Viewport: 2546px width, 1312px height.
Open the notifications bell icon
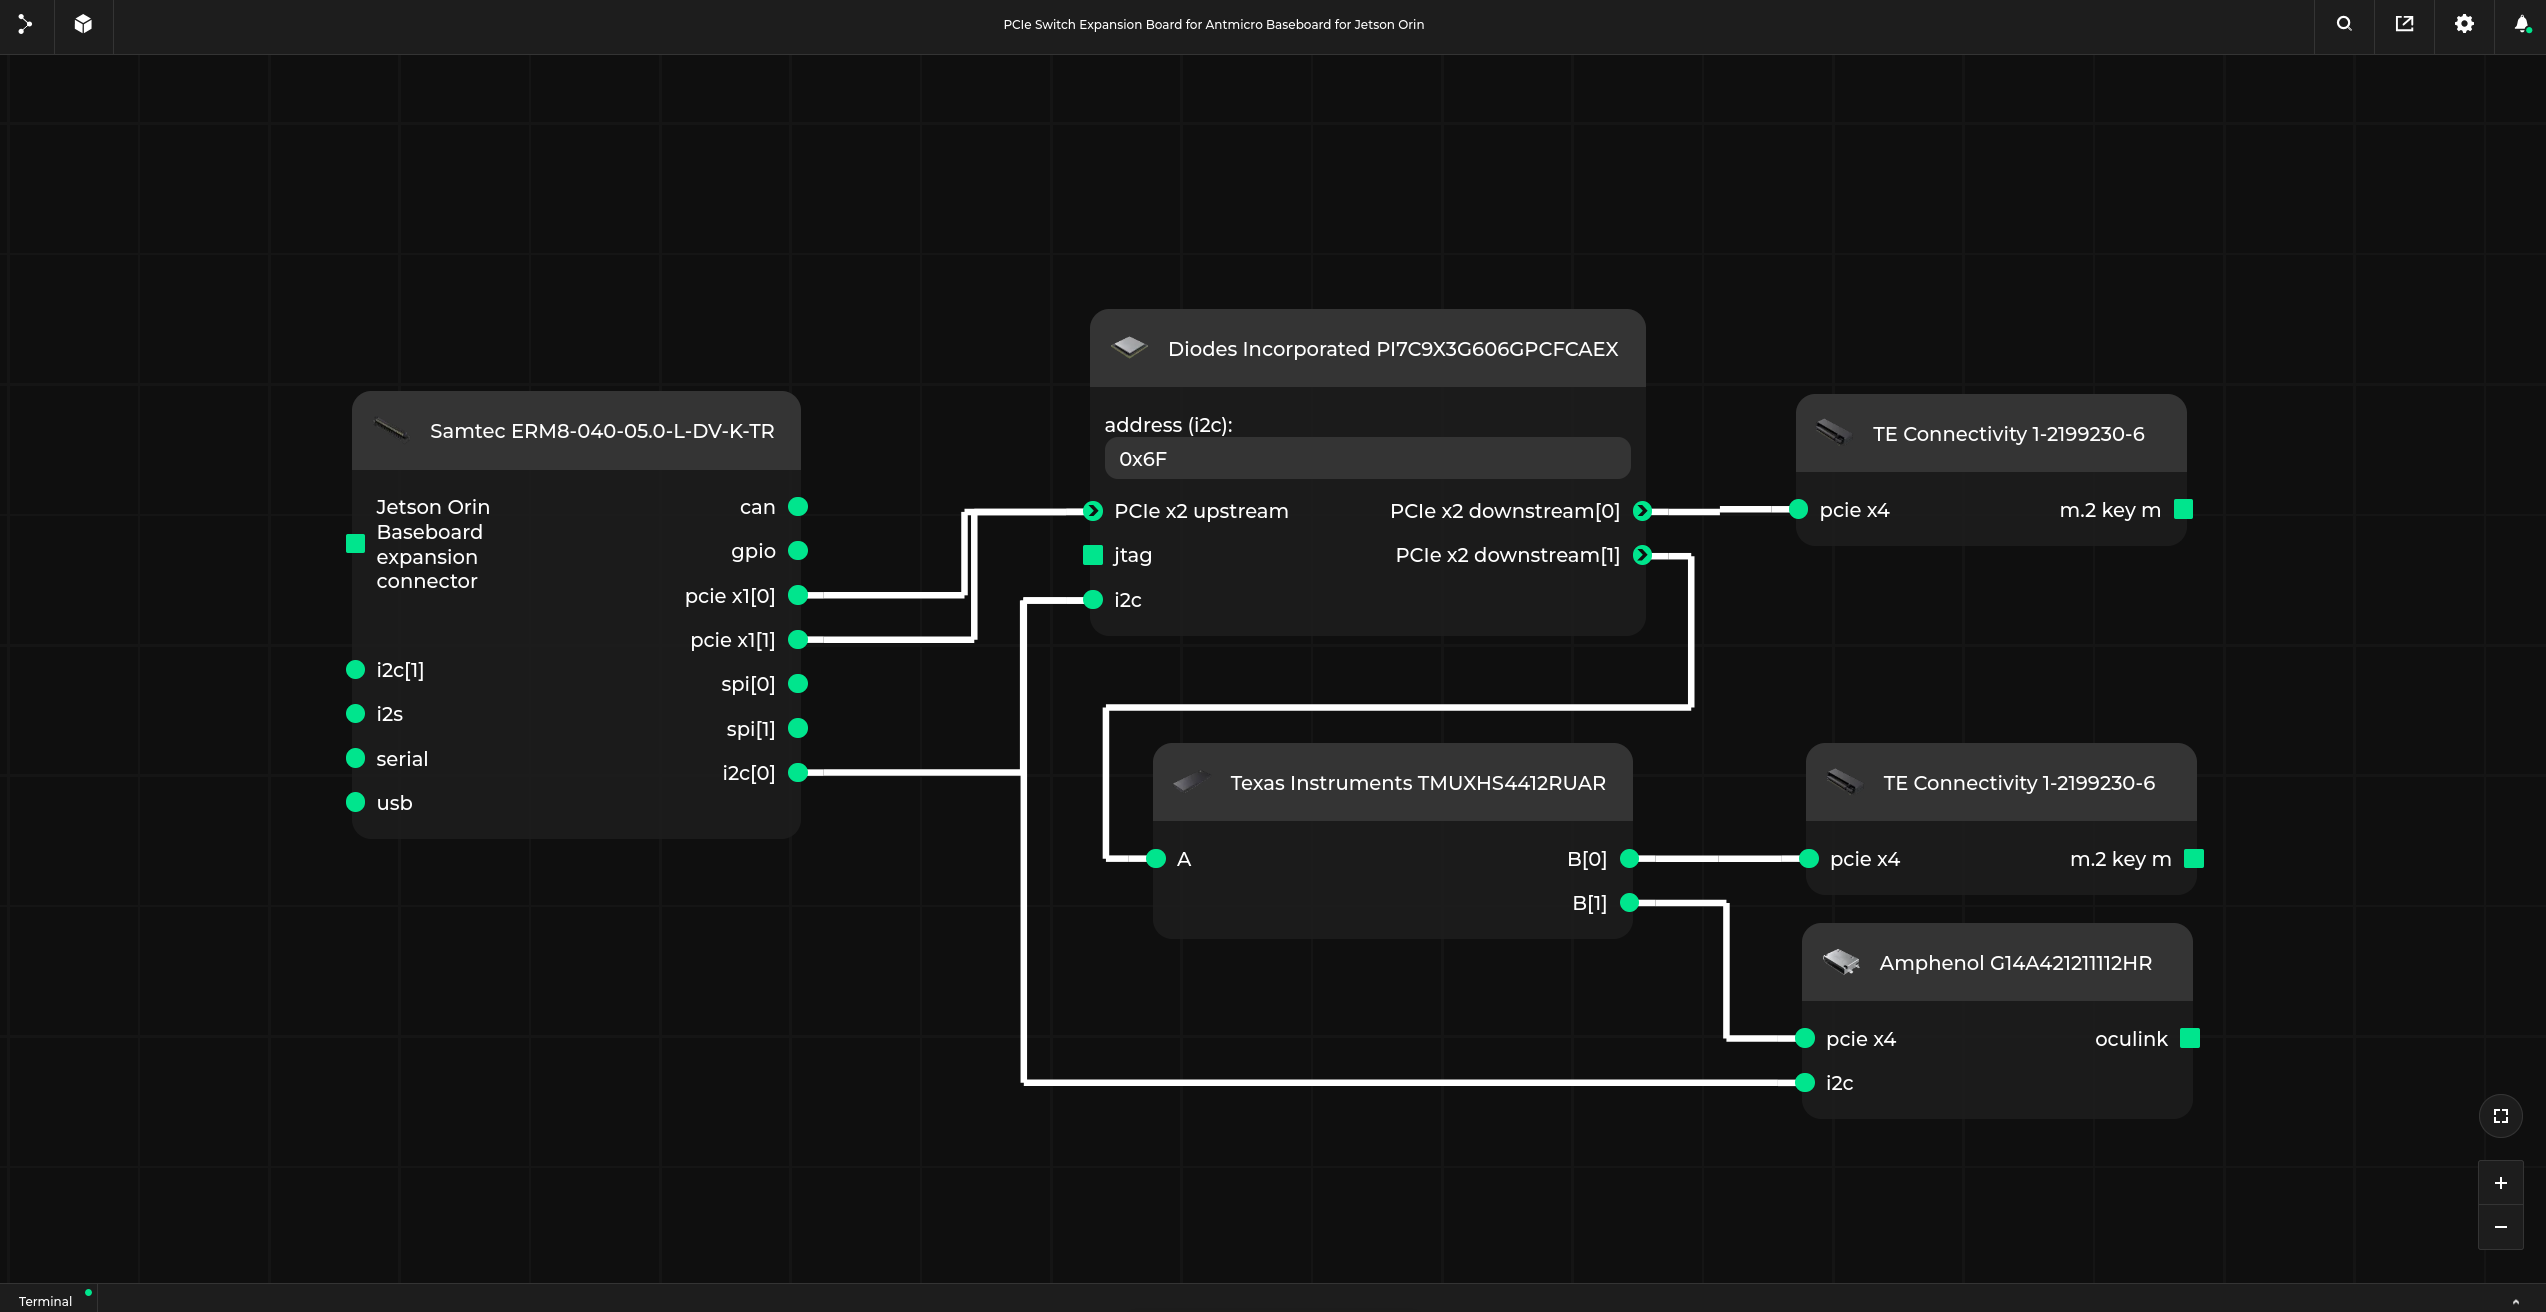(2522, 24)
